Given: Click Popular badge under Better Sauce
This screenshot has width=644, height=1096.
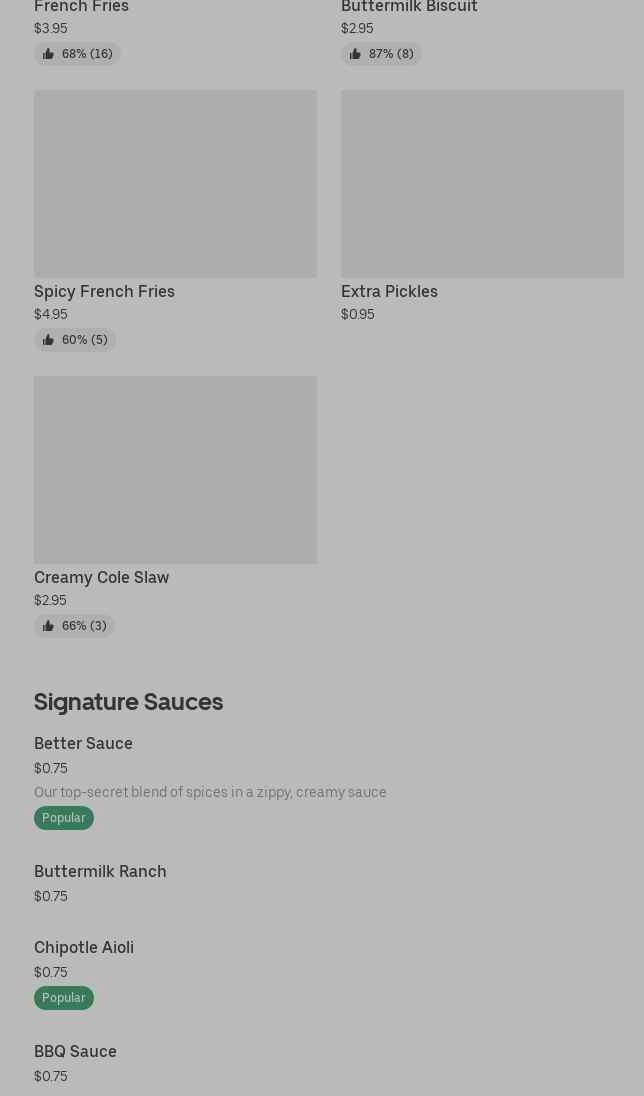Looking at the screenshot, I should tap(64, 818).
